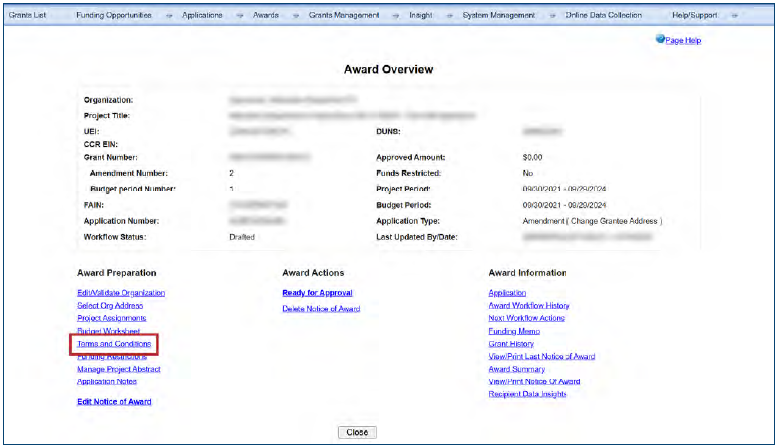The height and width of the screenshot is (447, 778).
Task: Open the Budget Worksheet link
Action: point(108,331)
